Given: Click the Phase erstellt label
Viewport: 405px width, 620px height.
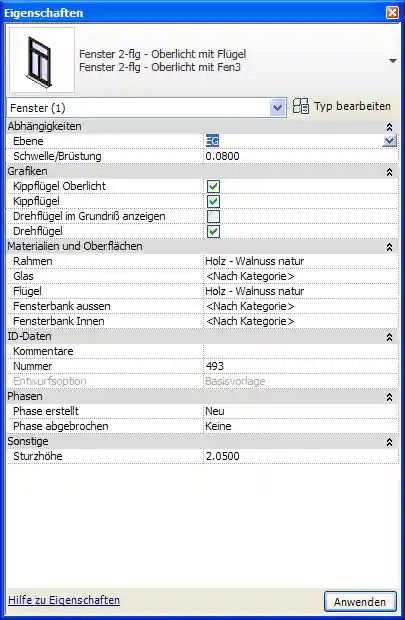Looking at the screenshot, I should click(x=46, y=411).
